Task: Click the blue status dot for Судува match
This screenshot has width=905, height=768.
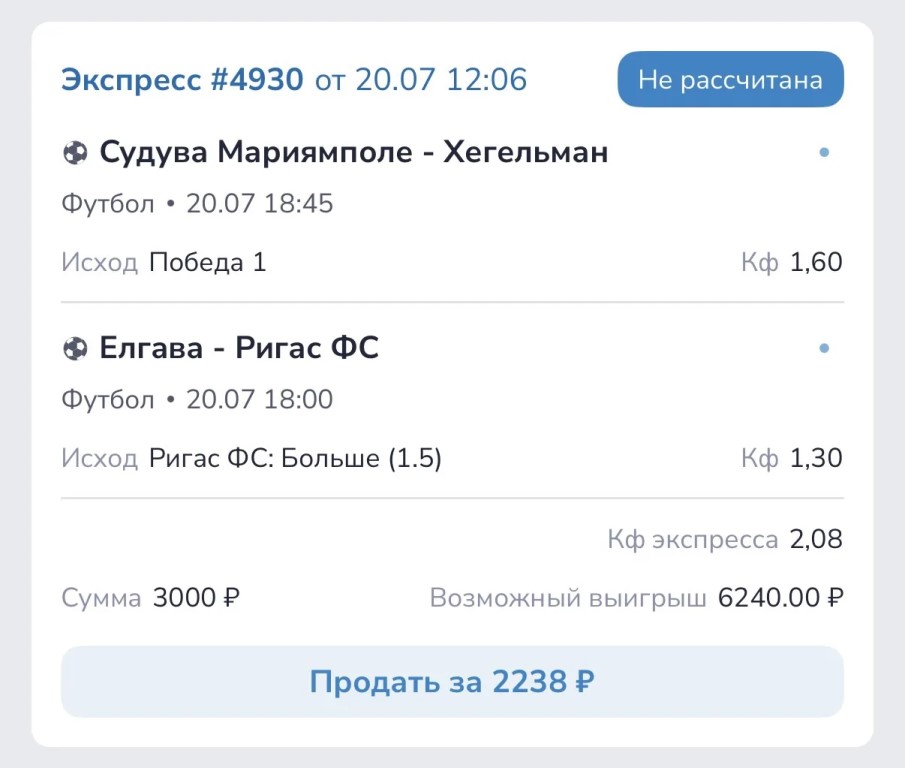Action: 824,152
